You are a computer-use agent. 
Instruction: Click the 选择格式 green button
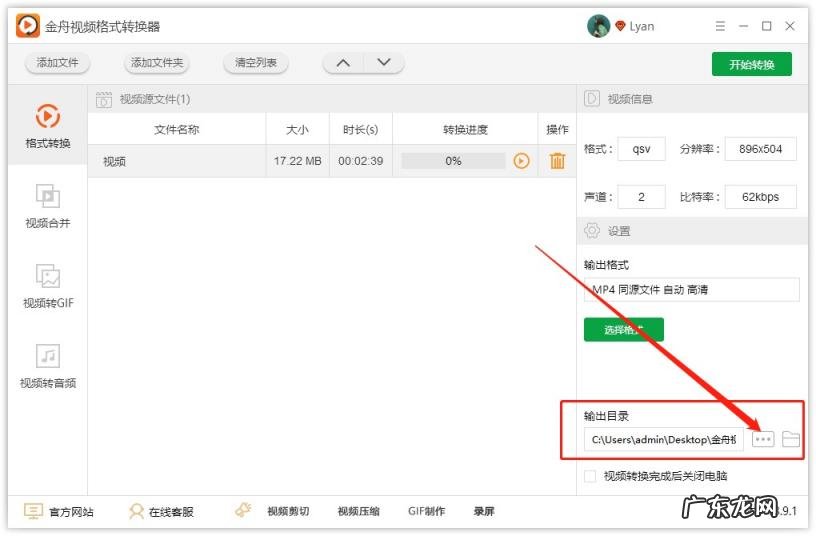point(623,329)
